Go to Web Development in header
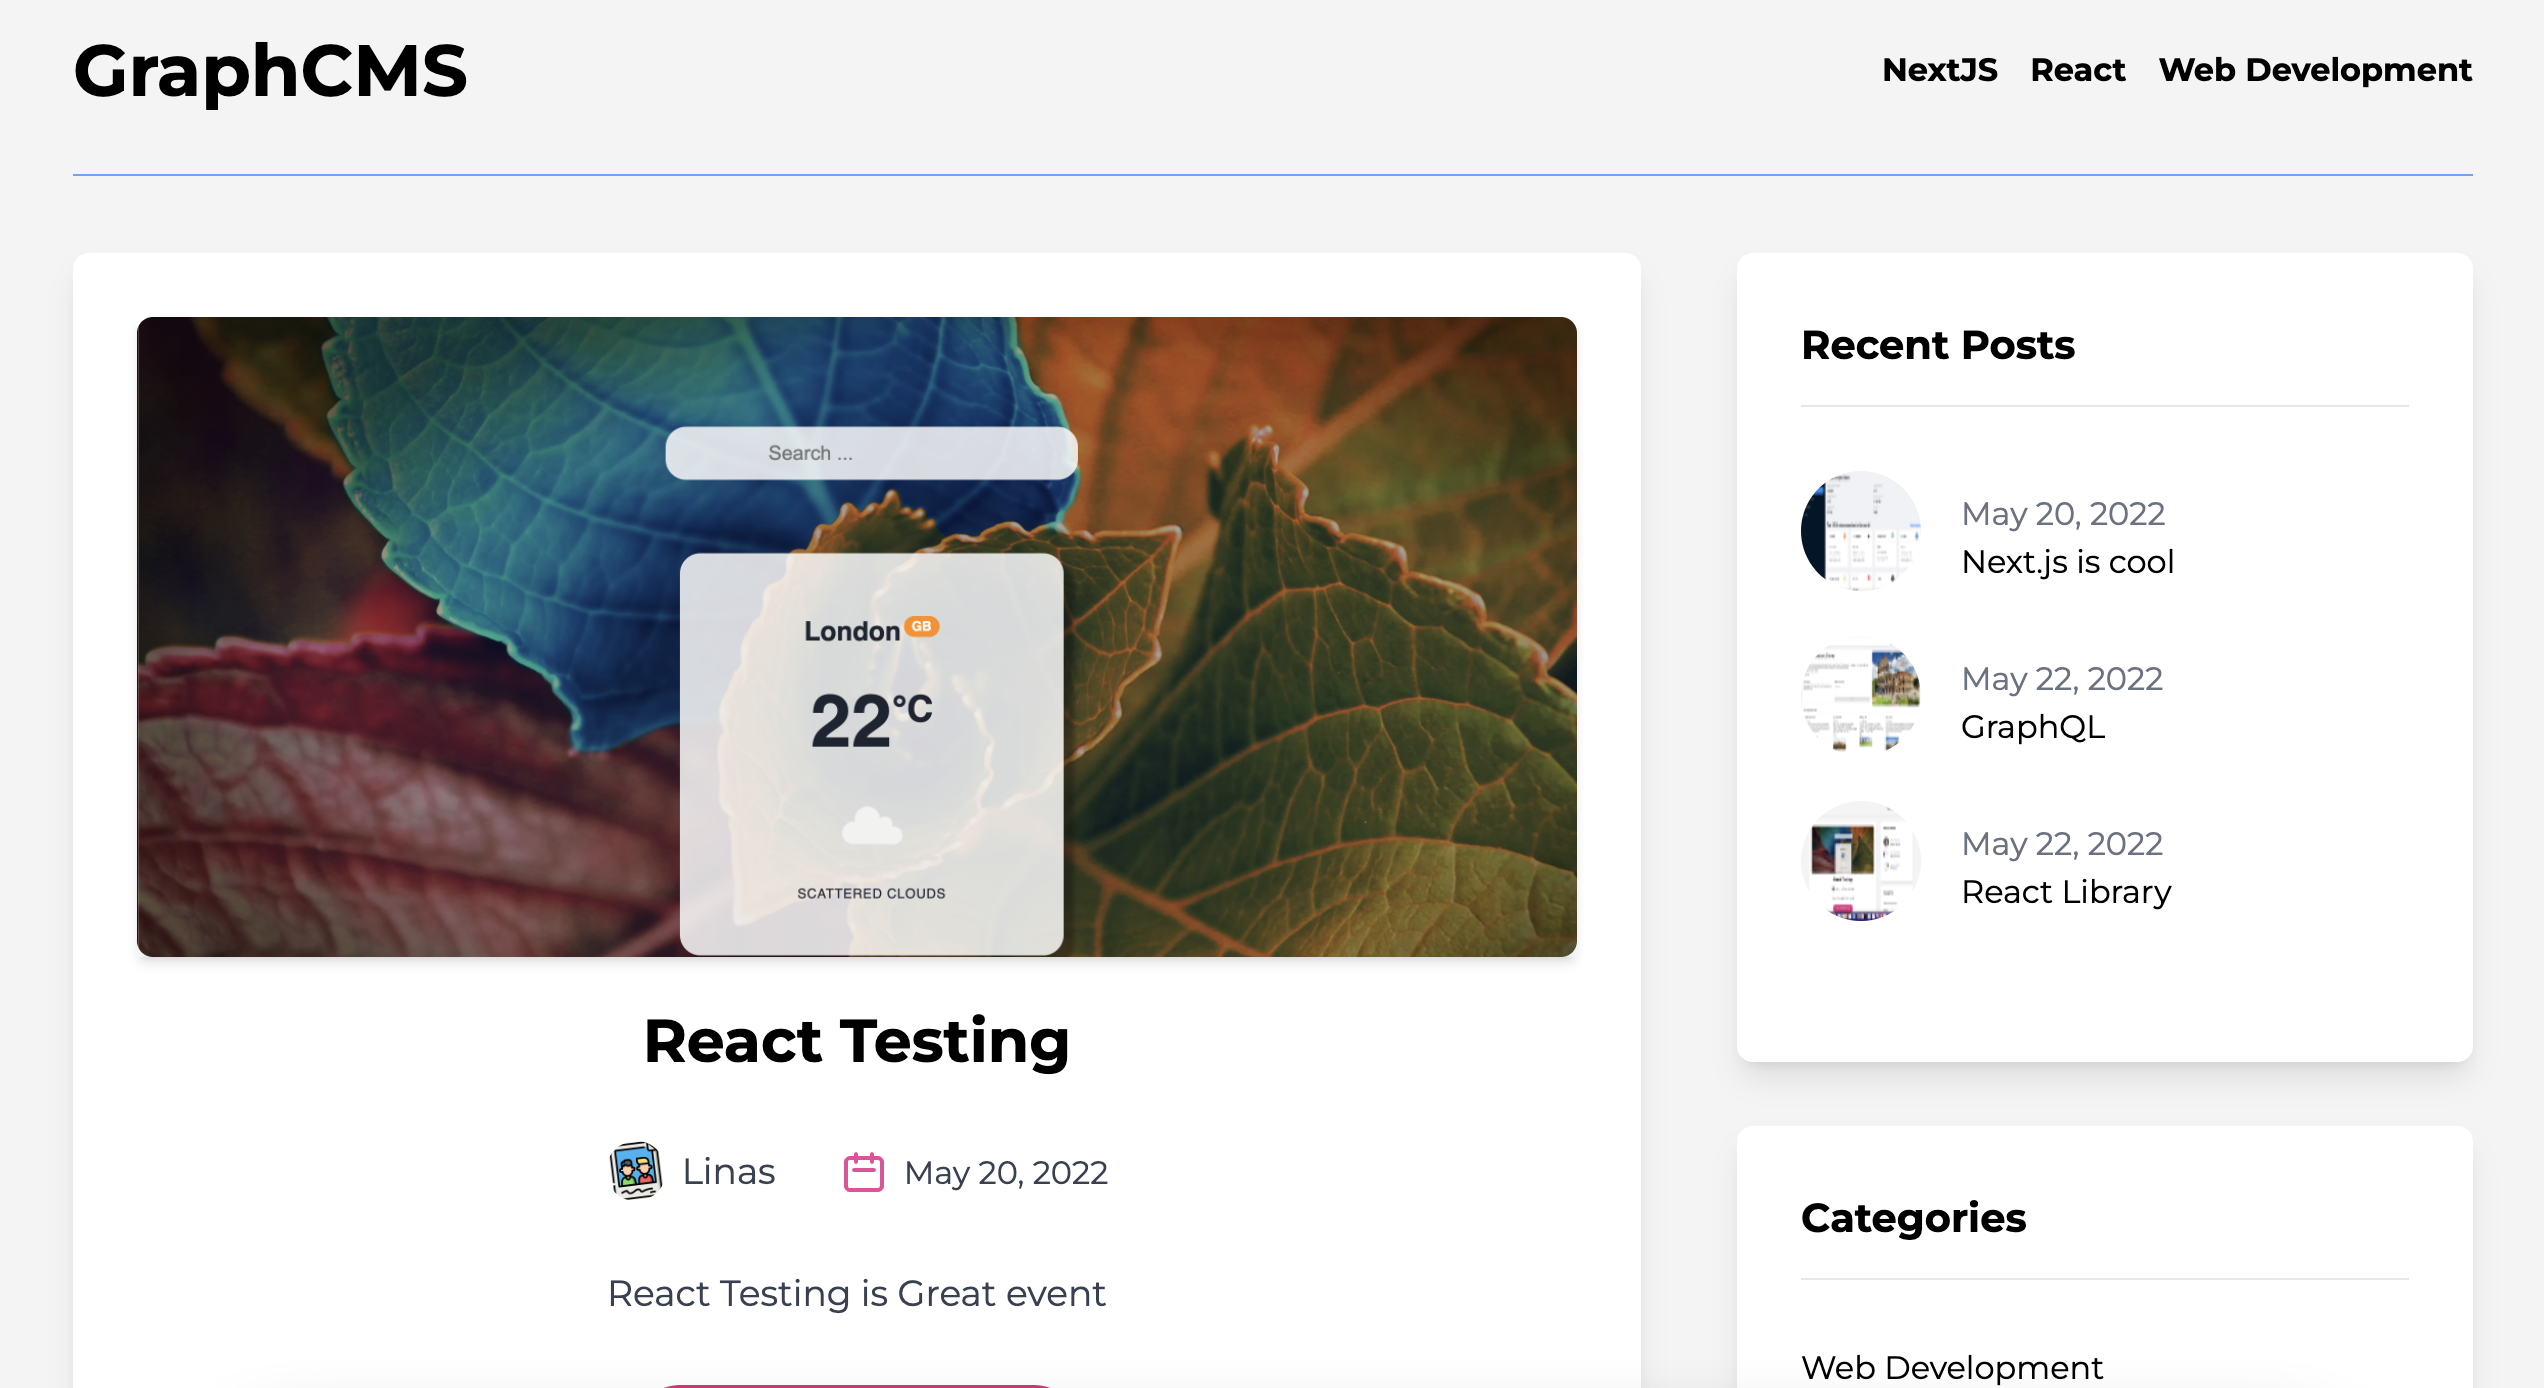This screenshot has width=2544, height=1388. [x=2314, y=70]
